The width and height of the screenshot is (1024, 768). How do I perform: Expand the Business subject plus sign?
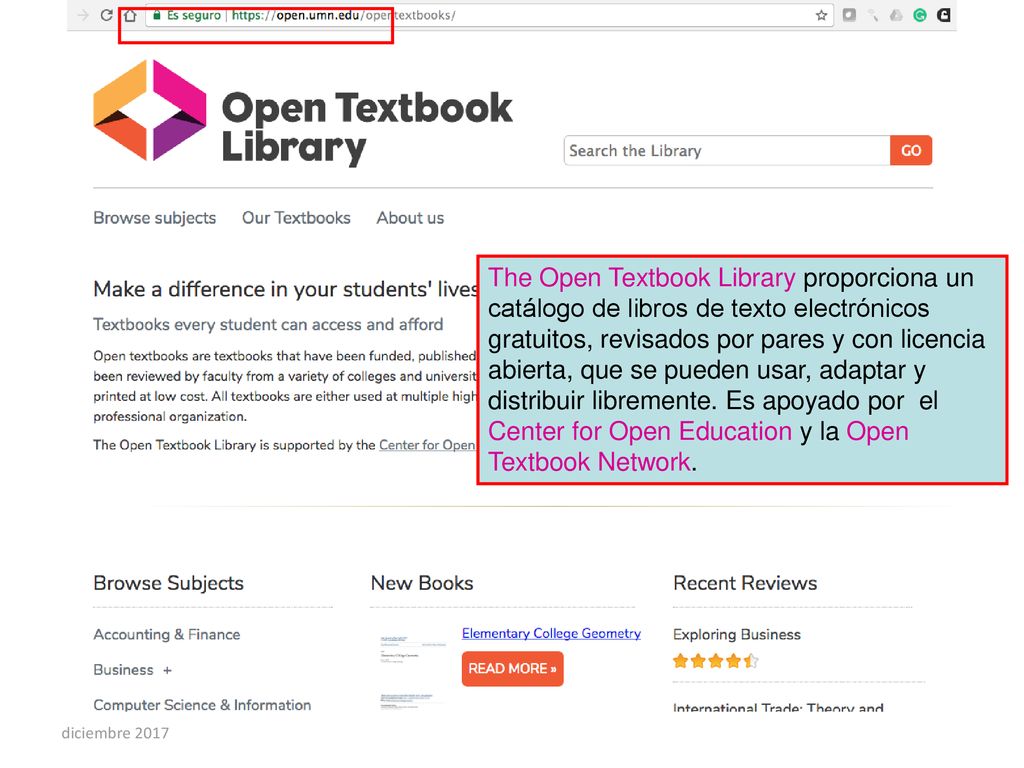(x=168, y=670)
